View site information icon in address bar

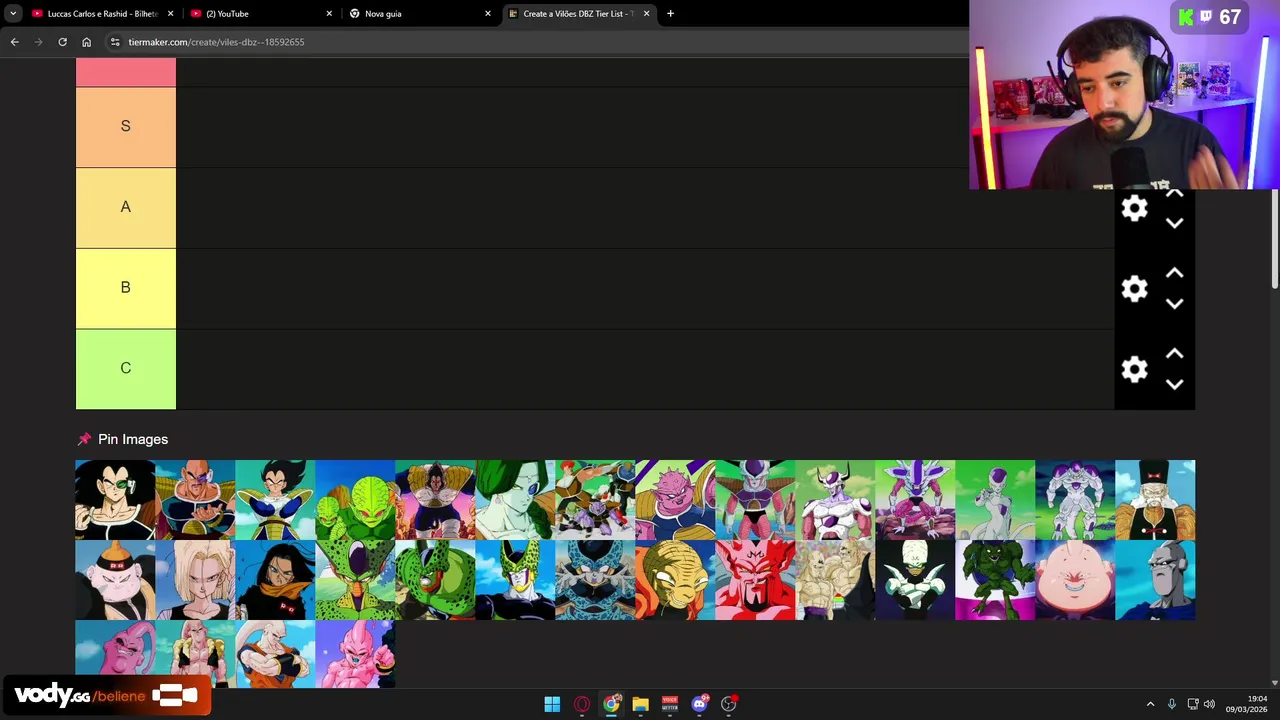(115, 42)
